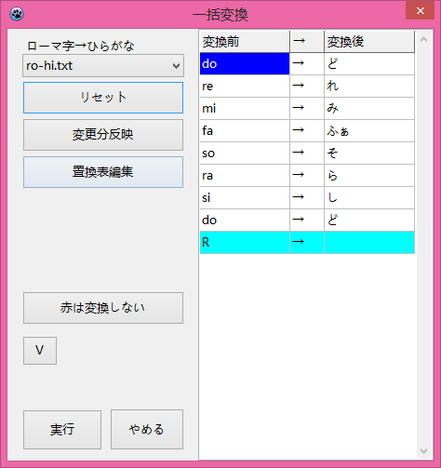Click the small V button
Viewport: 441px width, 468px height.
(40, 350)
